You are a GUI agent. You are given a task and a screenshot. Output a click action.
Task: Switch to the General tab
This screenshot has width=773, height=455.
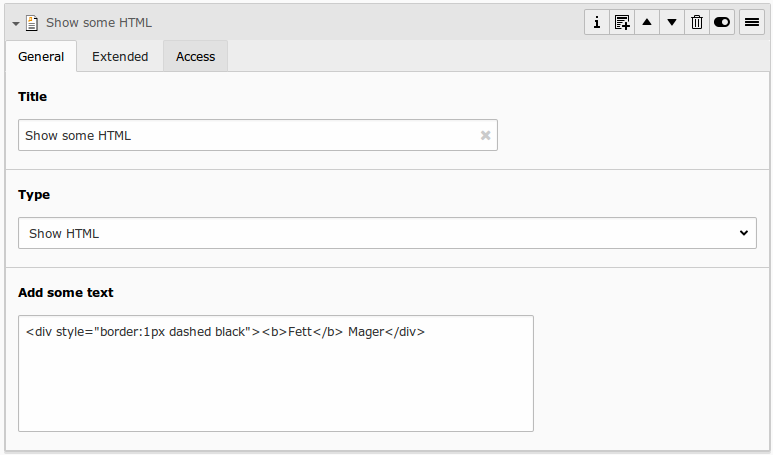coord(41,57)
